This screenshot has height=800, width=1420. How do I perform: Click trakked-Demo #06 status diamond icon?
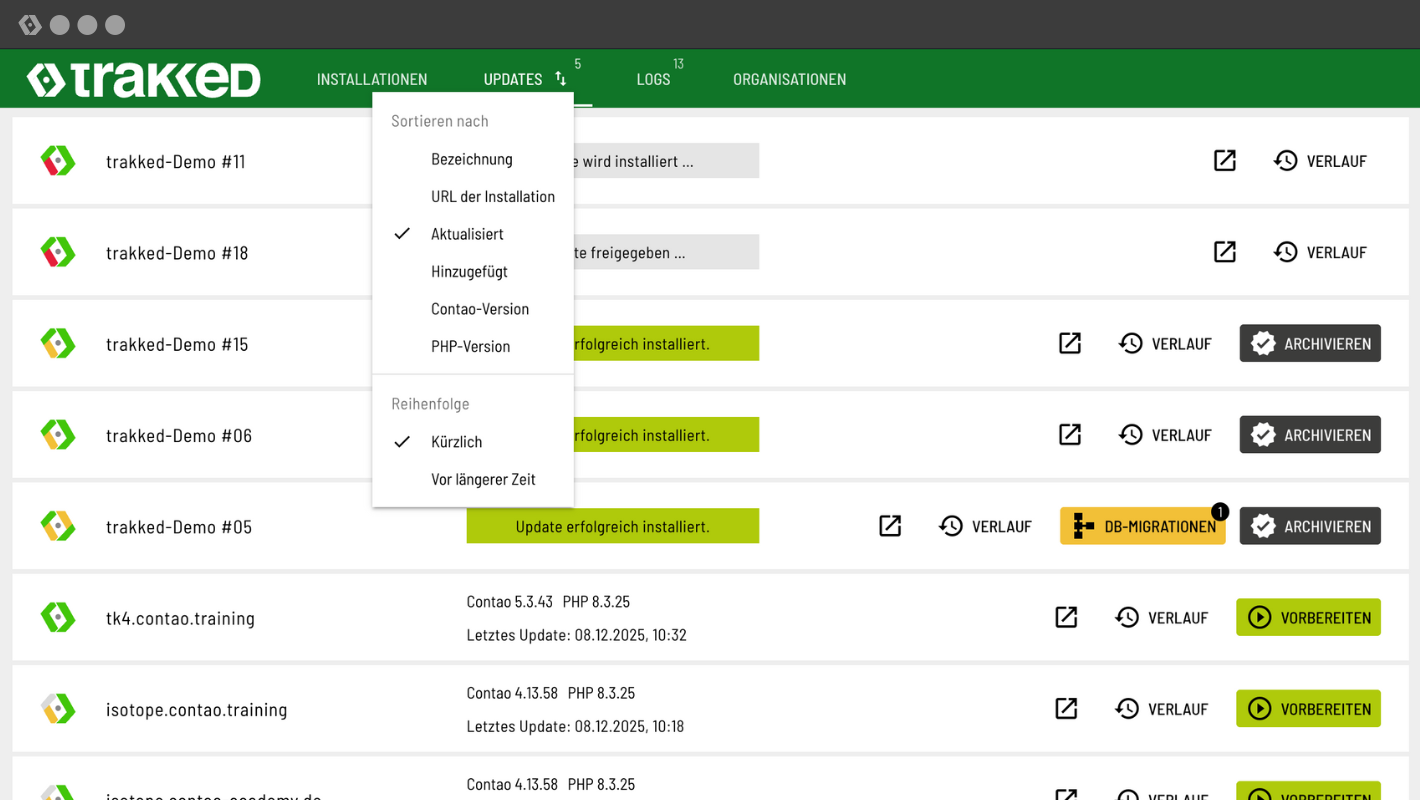coord(58,435)
